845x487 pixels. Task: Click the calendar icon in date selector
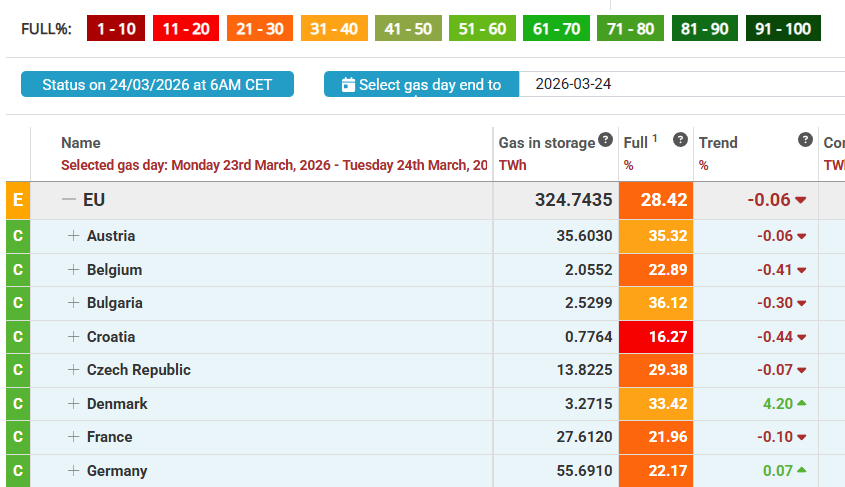(x=348, y=85)
